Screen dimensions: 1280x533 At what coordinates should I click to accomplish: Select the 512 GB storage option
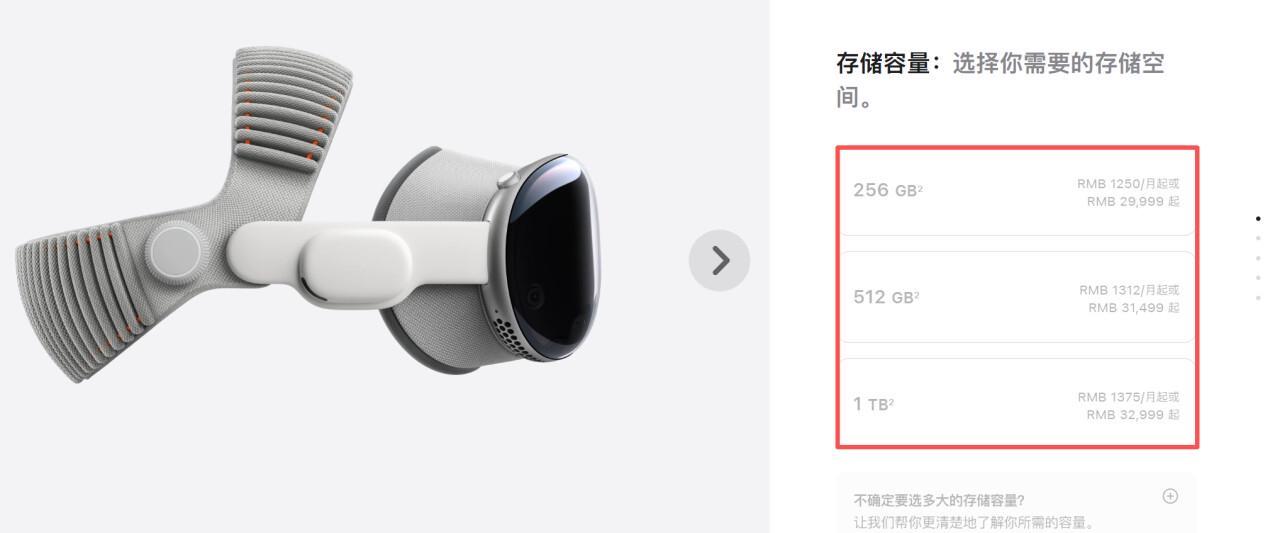pos(1016,298)
